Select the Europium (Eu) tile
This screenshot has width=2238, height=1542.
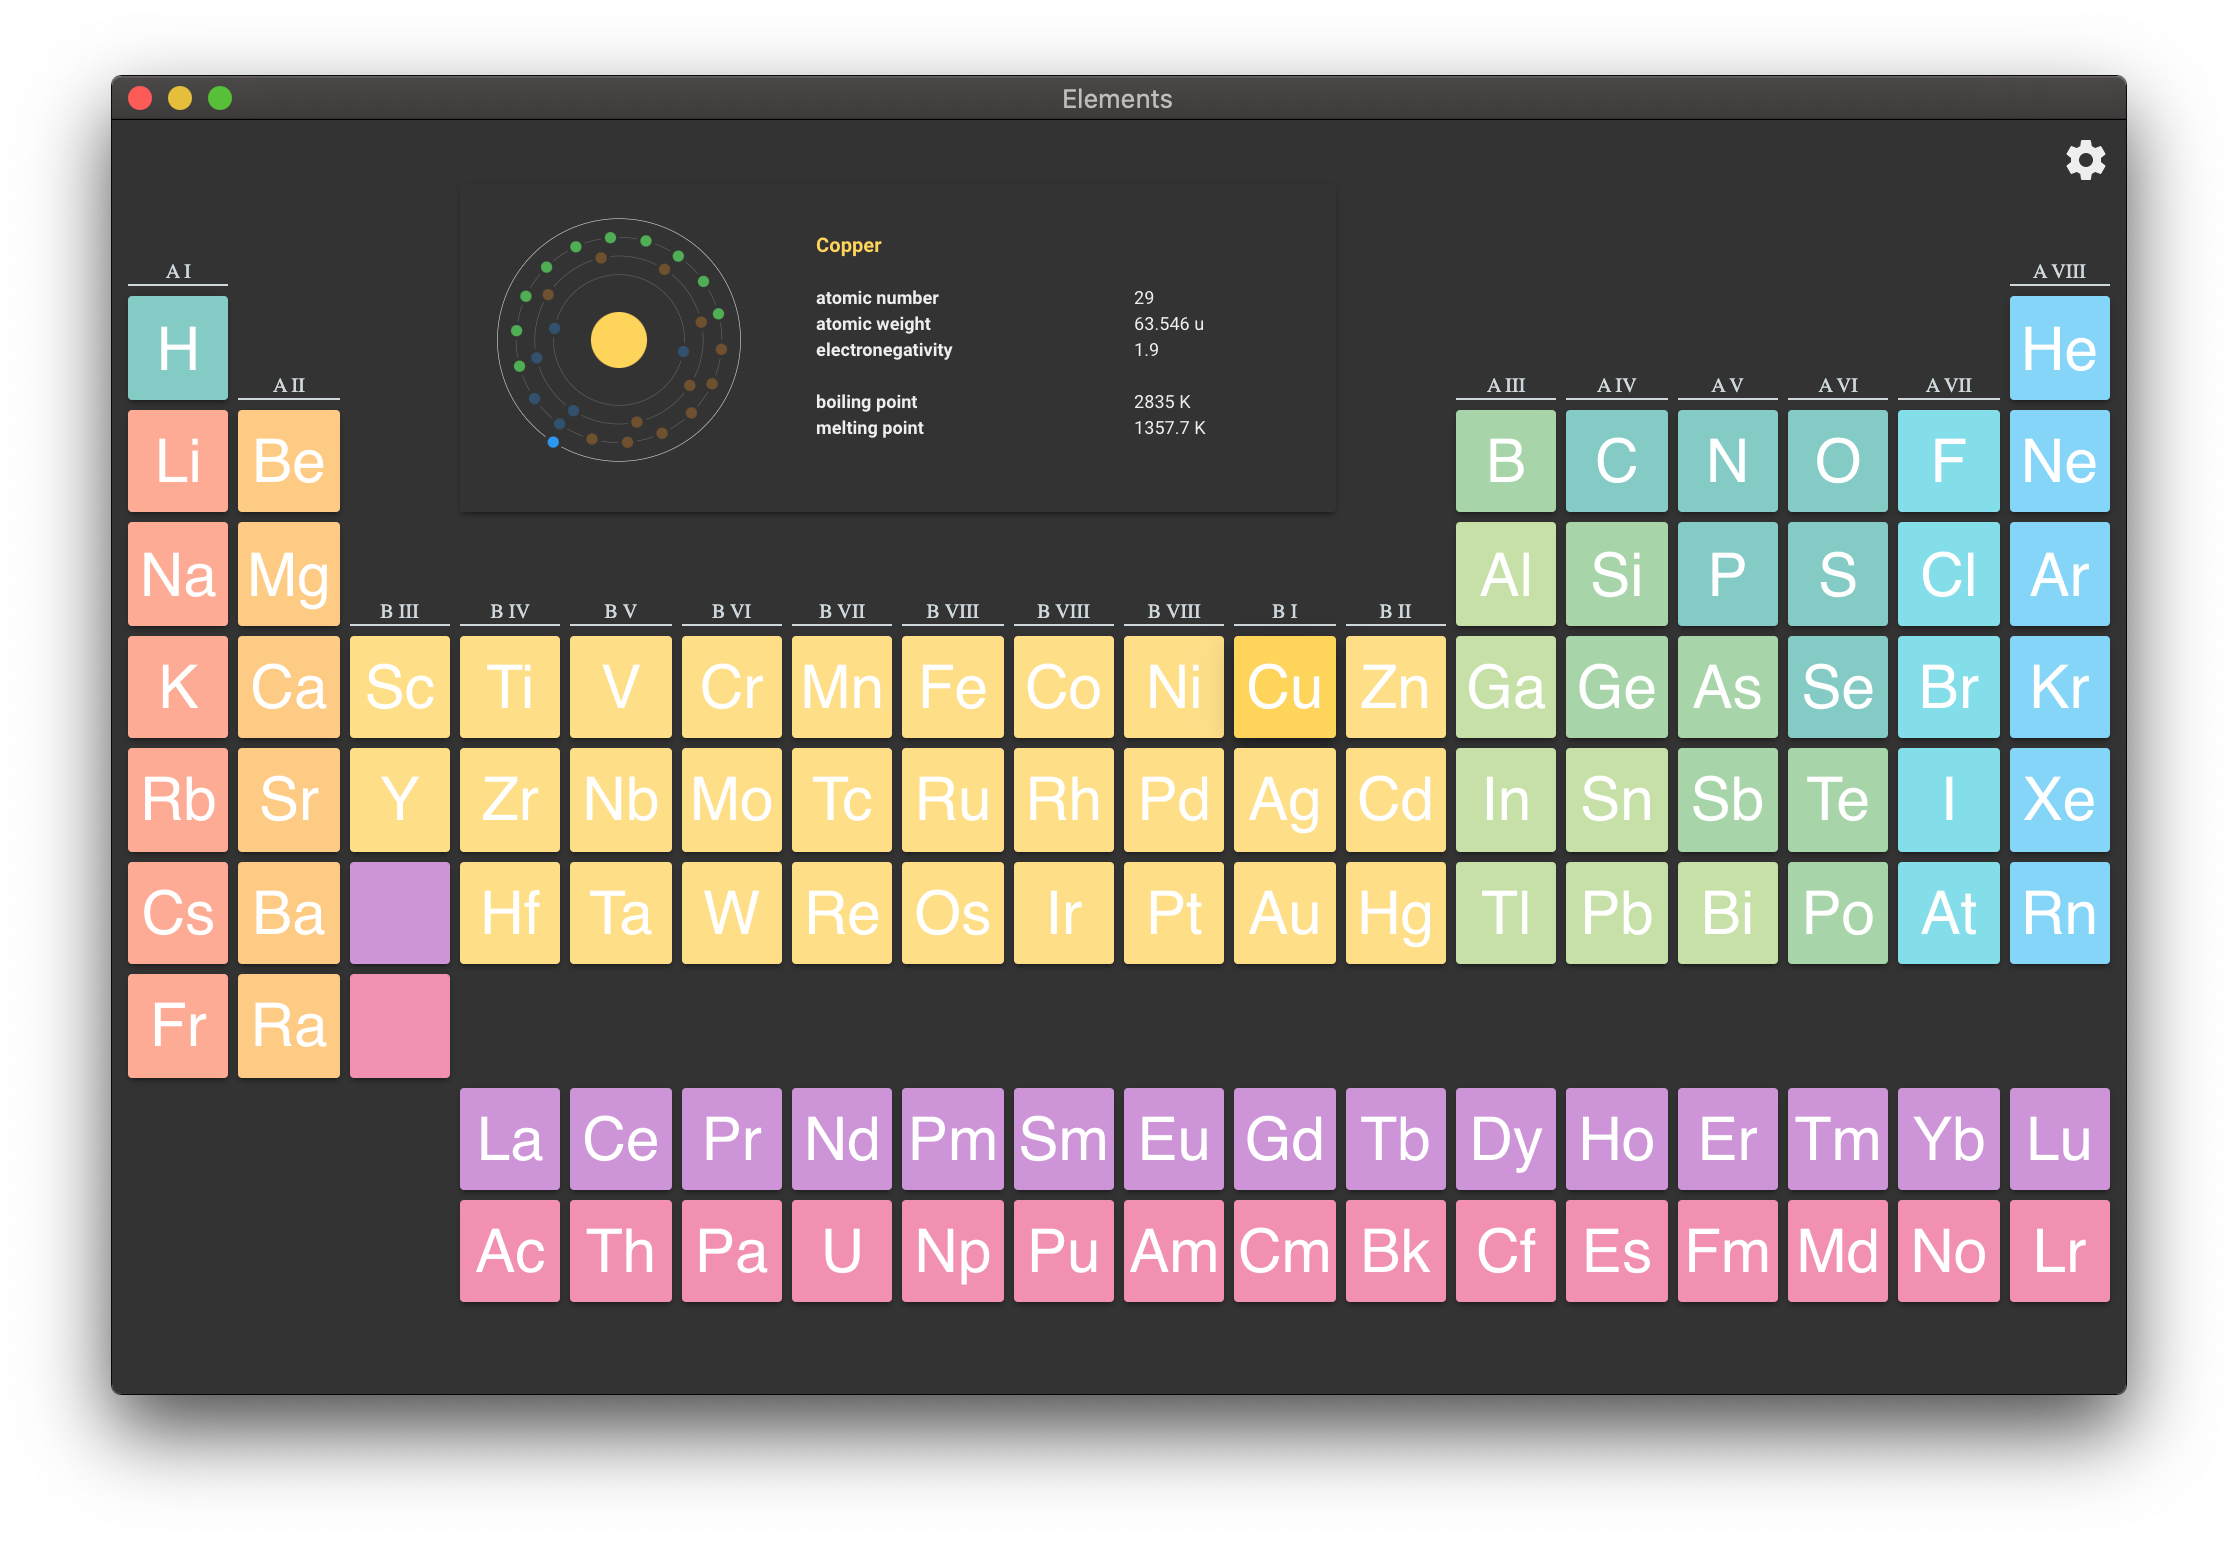coord(1173,1139)
